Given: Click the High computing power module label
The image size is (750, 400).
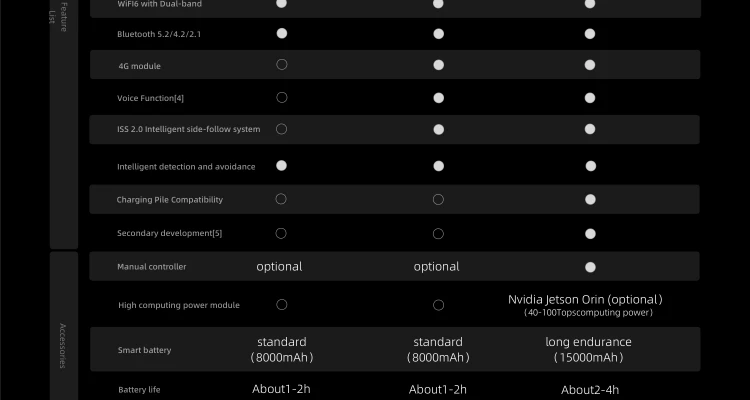Looking at the screenshot, I should [178, 305].
